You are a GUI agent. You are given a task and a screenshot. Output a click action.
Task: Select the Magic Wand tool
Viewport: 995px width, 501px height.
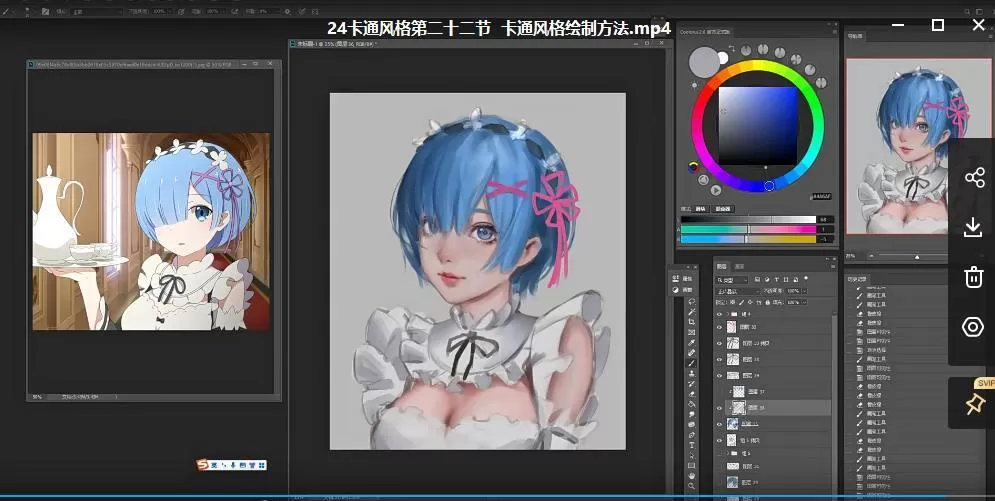[x=692, y=311]
